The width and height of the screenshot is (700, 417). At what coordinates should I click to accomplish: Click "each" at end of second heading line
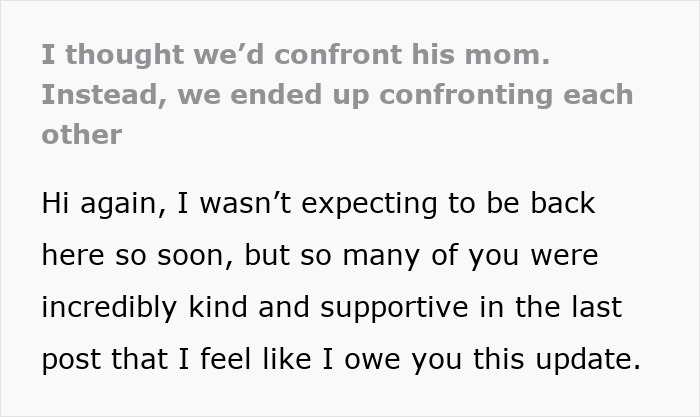598,95
